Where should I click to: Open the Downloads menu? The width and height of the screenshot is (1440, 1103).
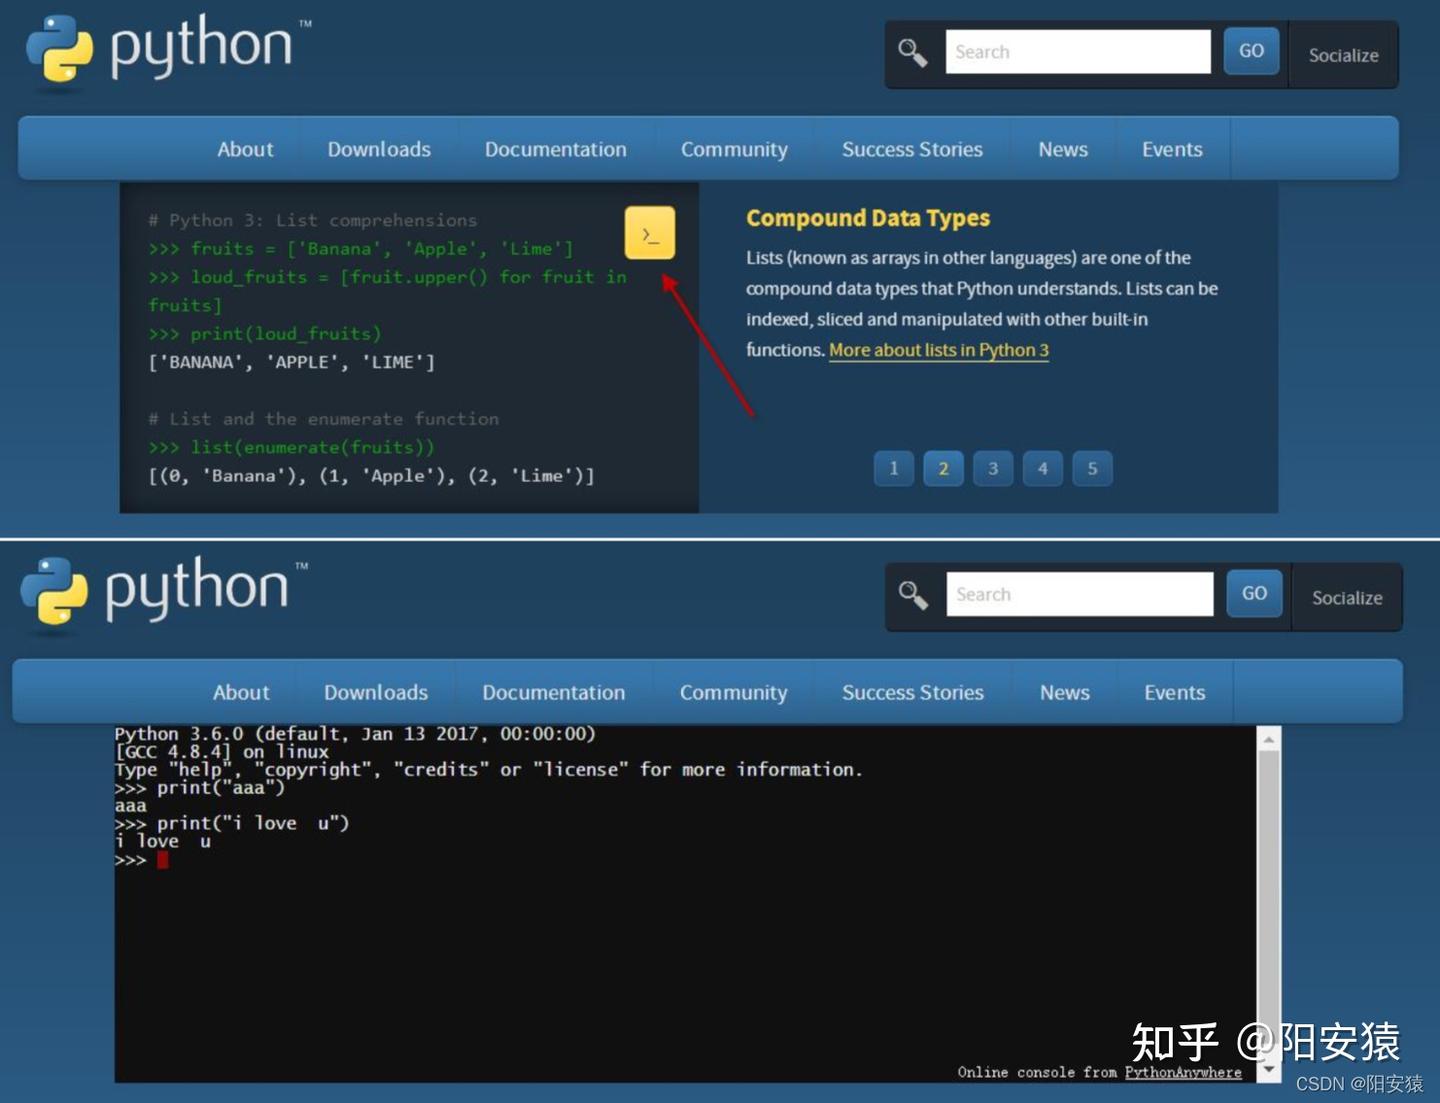[x=378, y=148]
